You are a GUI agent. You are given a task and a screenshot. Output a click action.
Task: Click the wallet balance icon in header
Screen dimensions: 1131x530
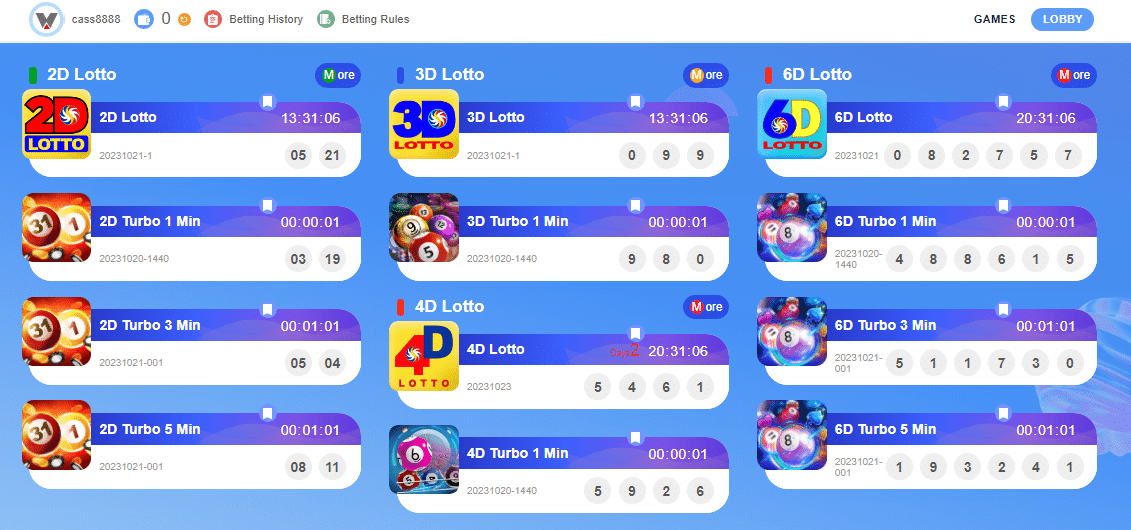pos(144,19)
